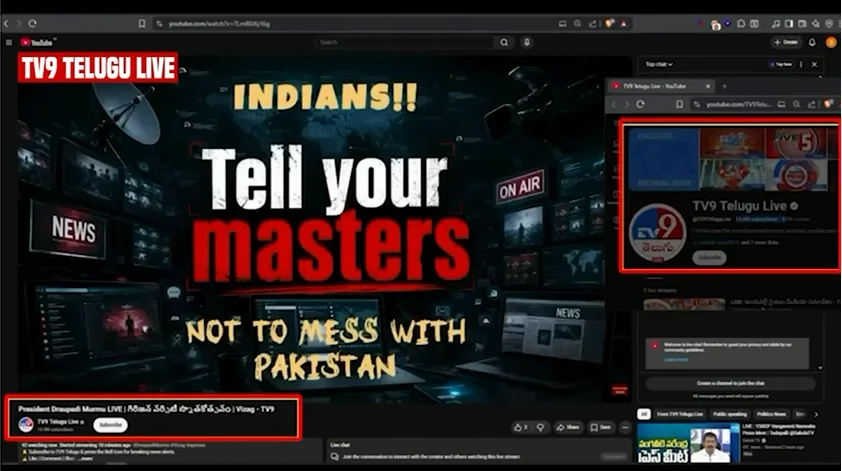Click the red logo in the video's lower corner
842x471 pixels.
click(x=620, y=389)
